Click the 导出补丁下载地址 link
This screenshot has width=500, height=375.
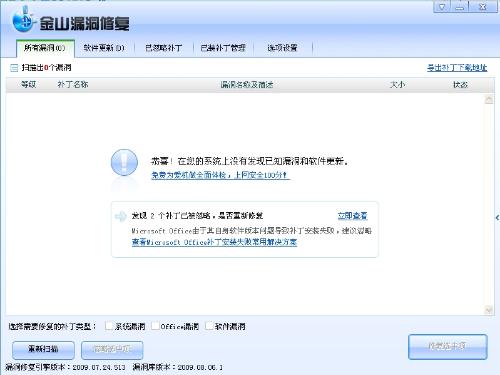pyautogui.click(x=457, y=68)
